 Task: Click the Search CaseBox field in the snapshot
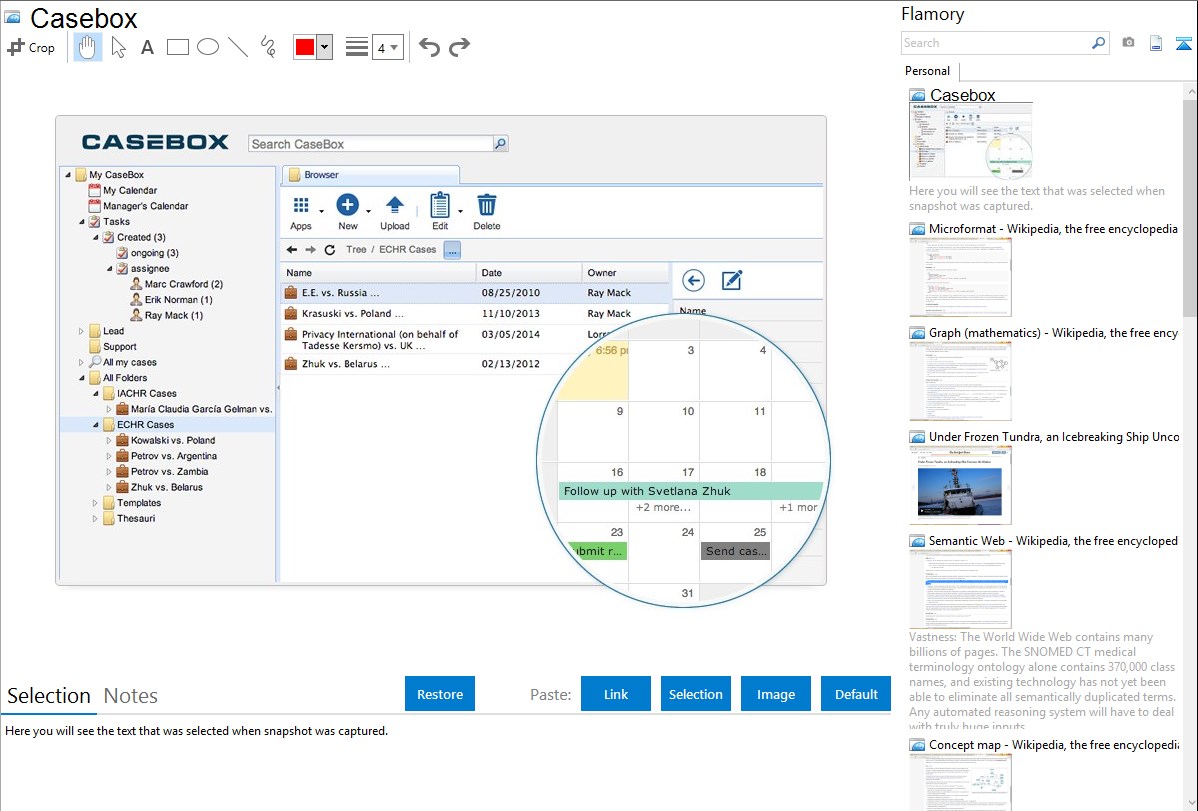coord(371,144)
